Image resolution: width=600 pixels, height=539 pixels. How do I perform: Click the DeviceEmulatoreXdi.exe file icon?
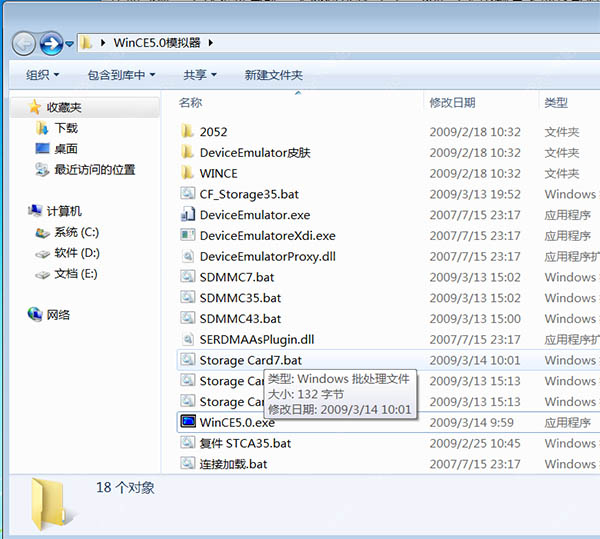click(x=188, y=234)
